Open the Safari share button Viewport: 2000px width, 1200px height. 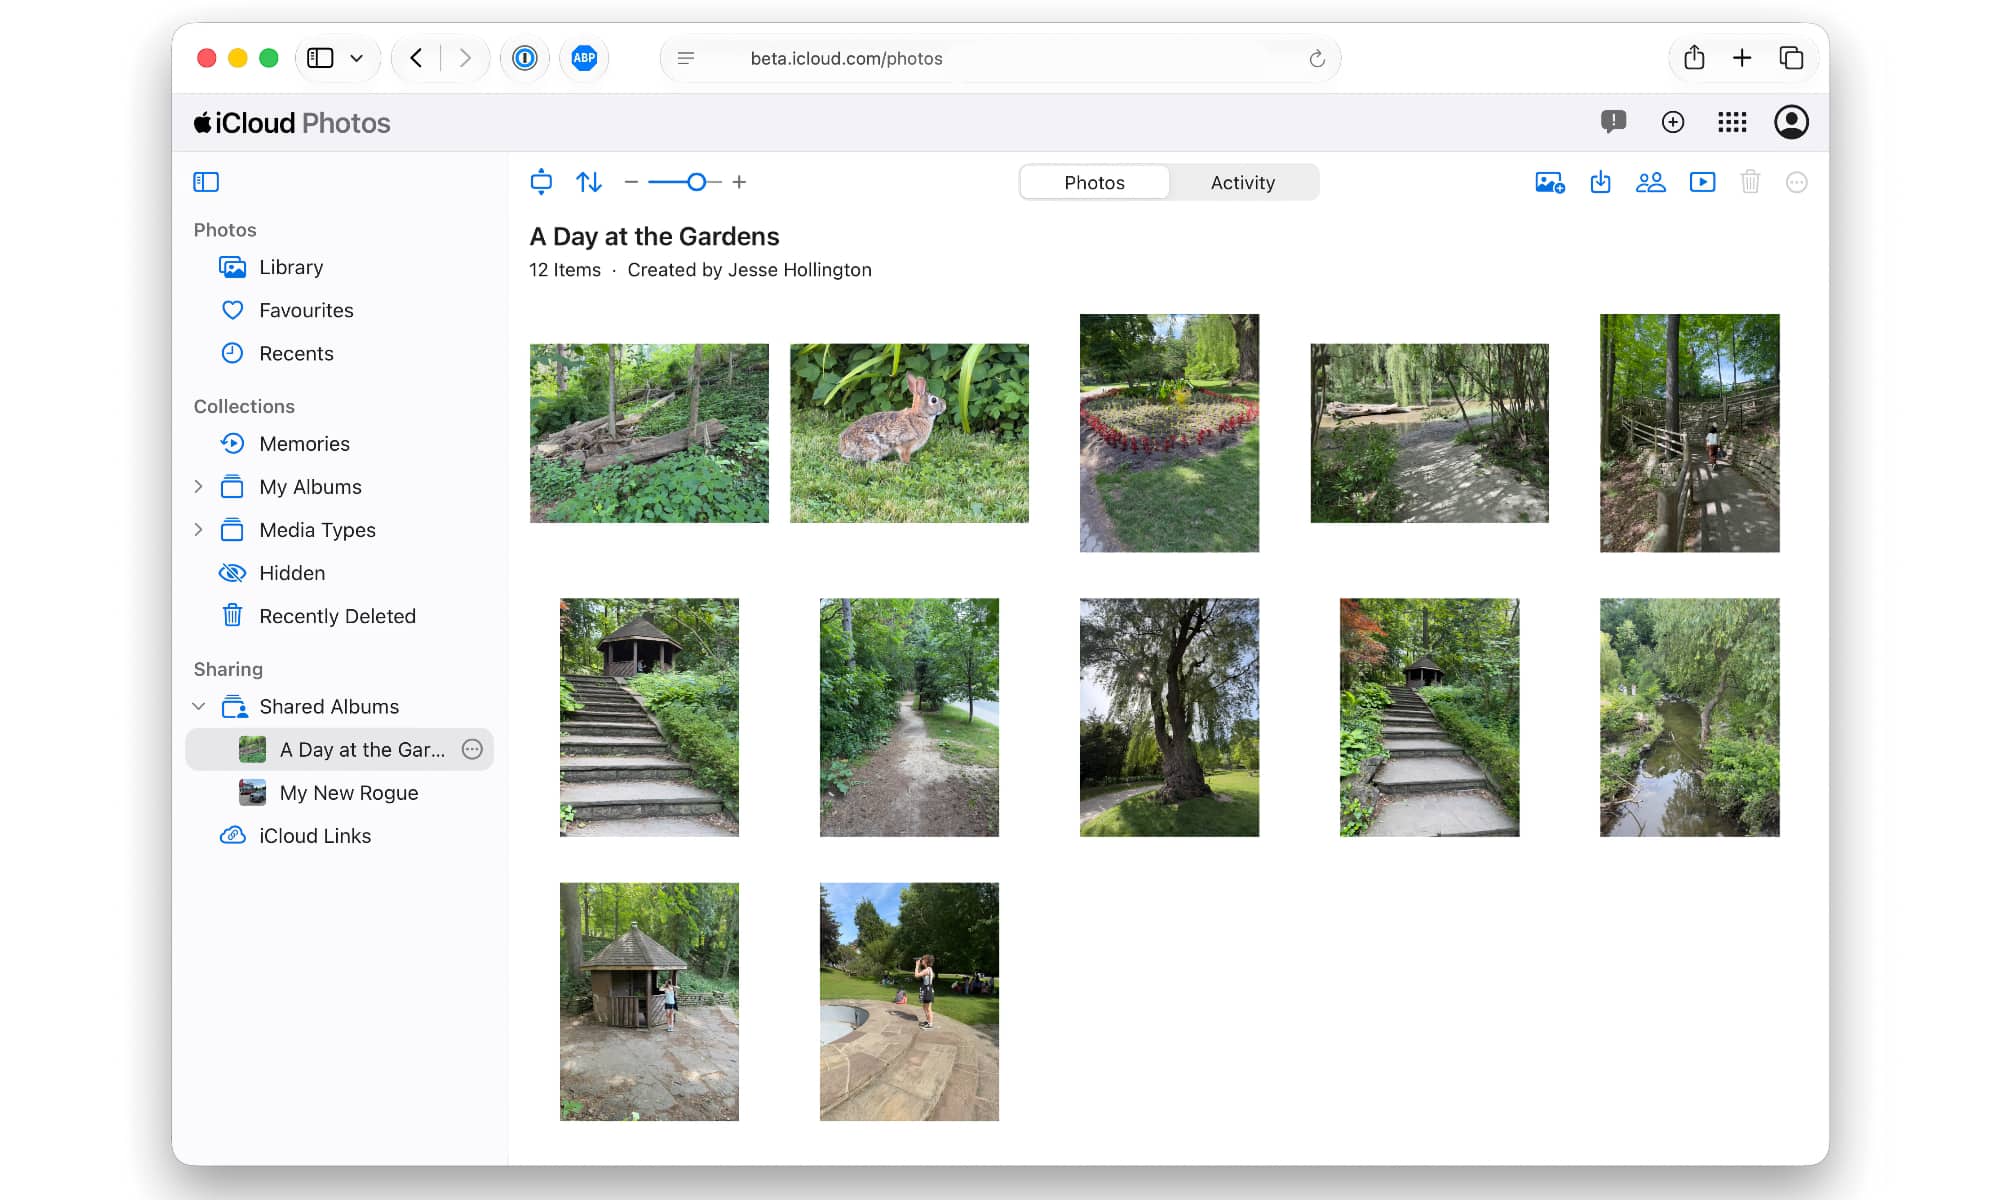pos(1694,58)
